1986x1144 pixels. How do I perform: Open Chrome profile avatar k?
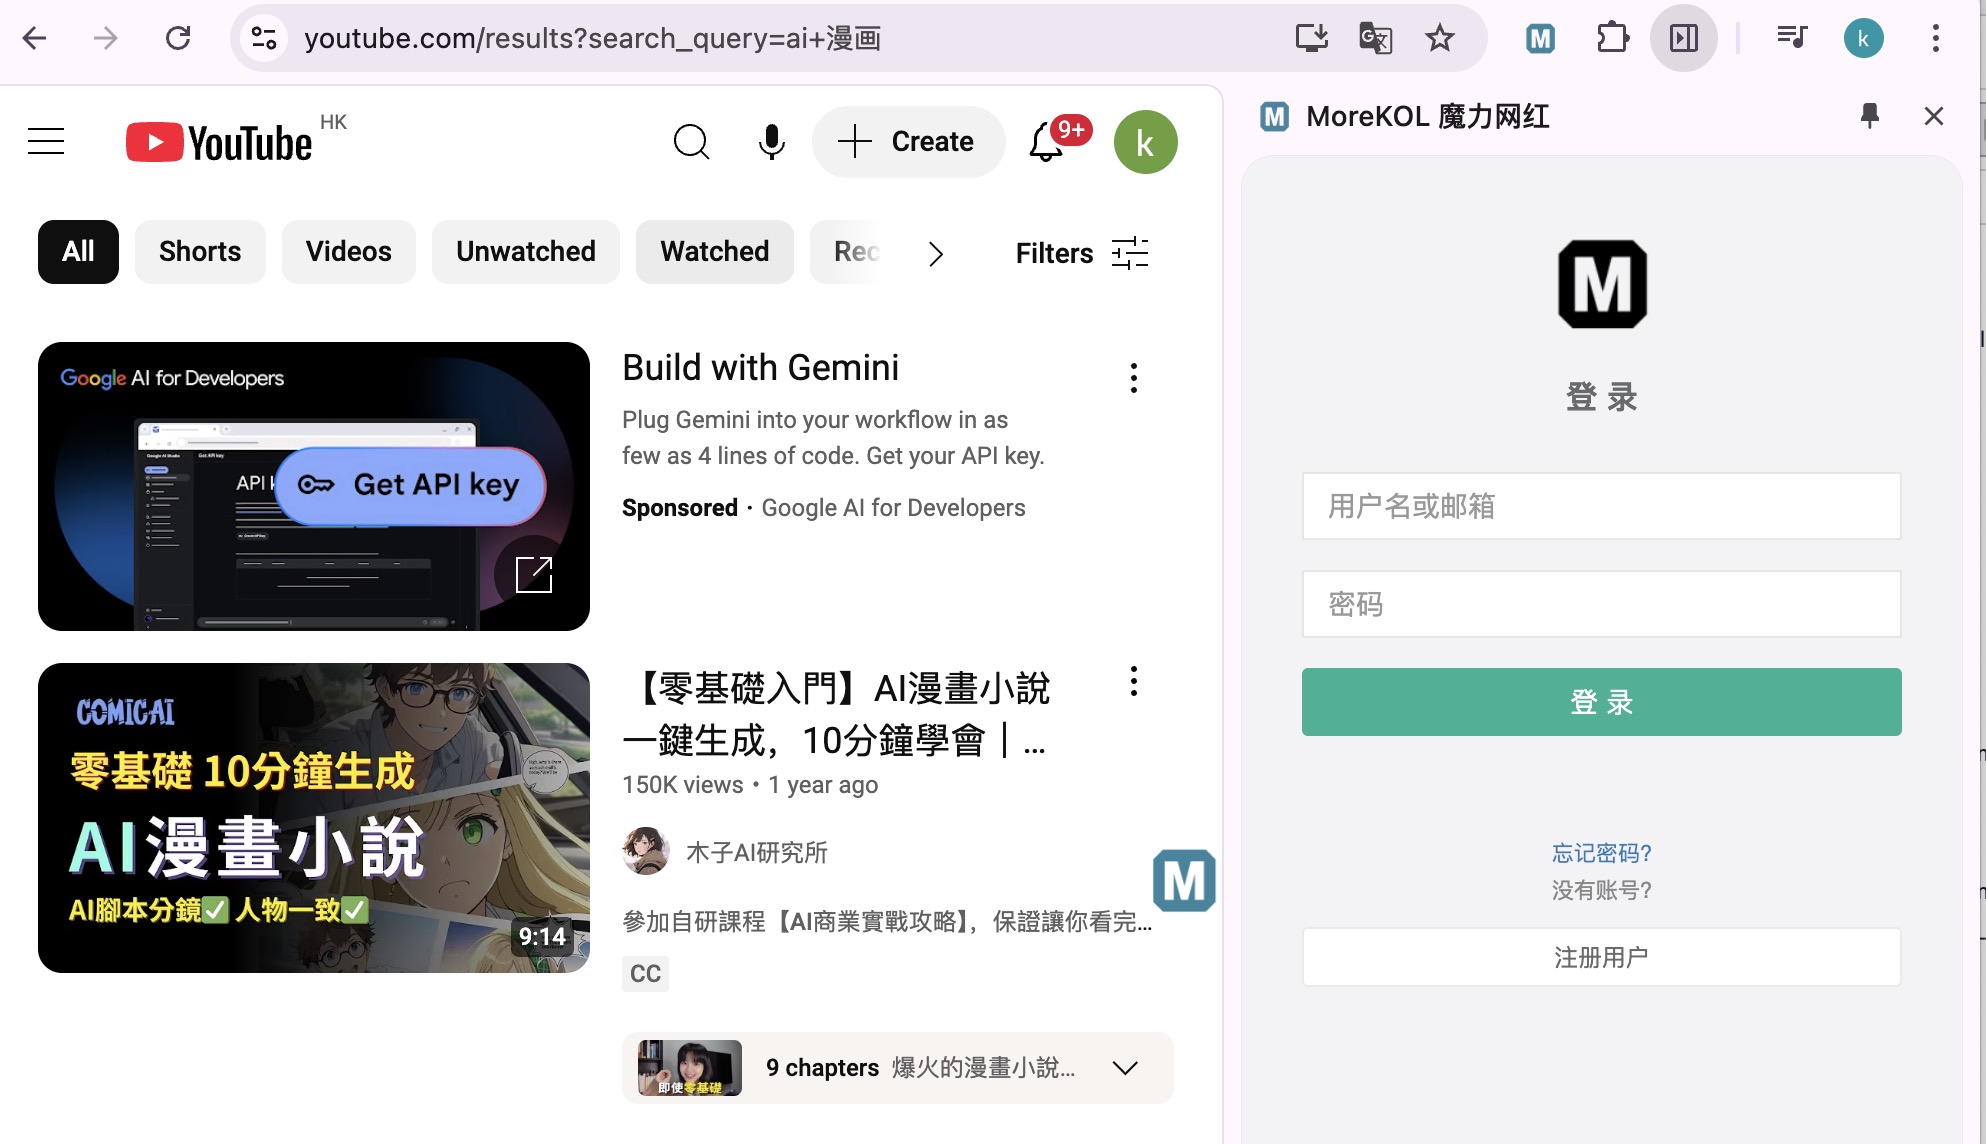pyautogui.click(x=1863, y=39)
